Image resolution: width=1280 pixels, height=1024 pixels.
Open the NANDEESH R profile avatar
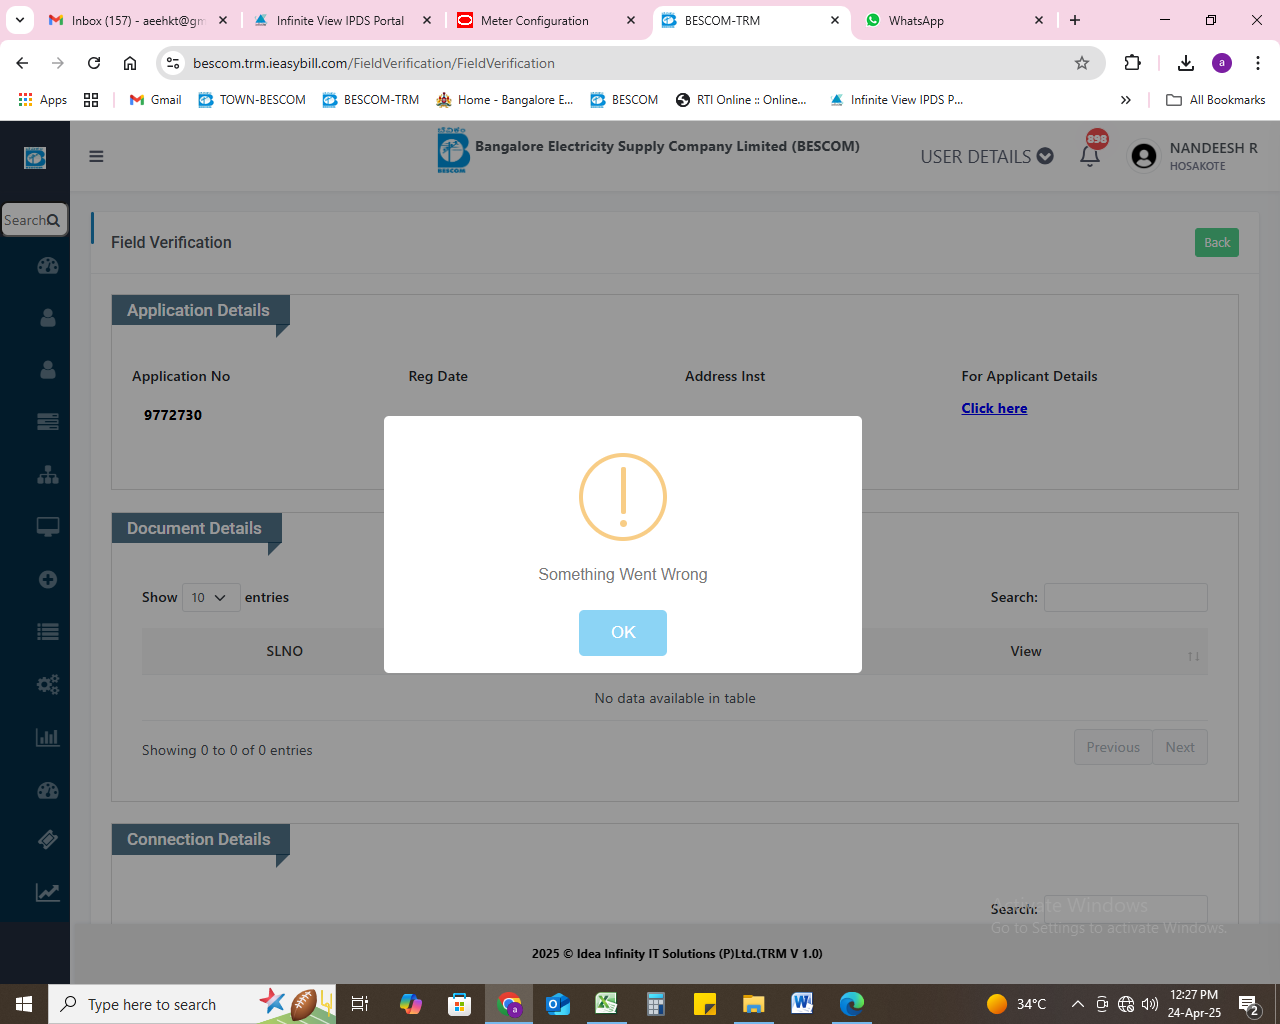pyautogui.click(x=1143, y=156)
